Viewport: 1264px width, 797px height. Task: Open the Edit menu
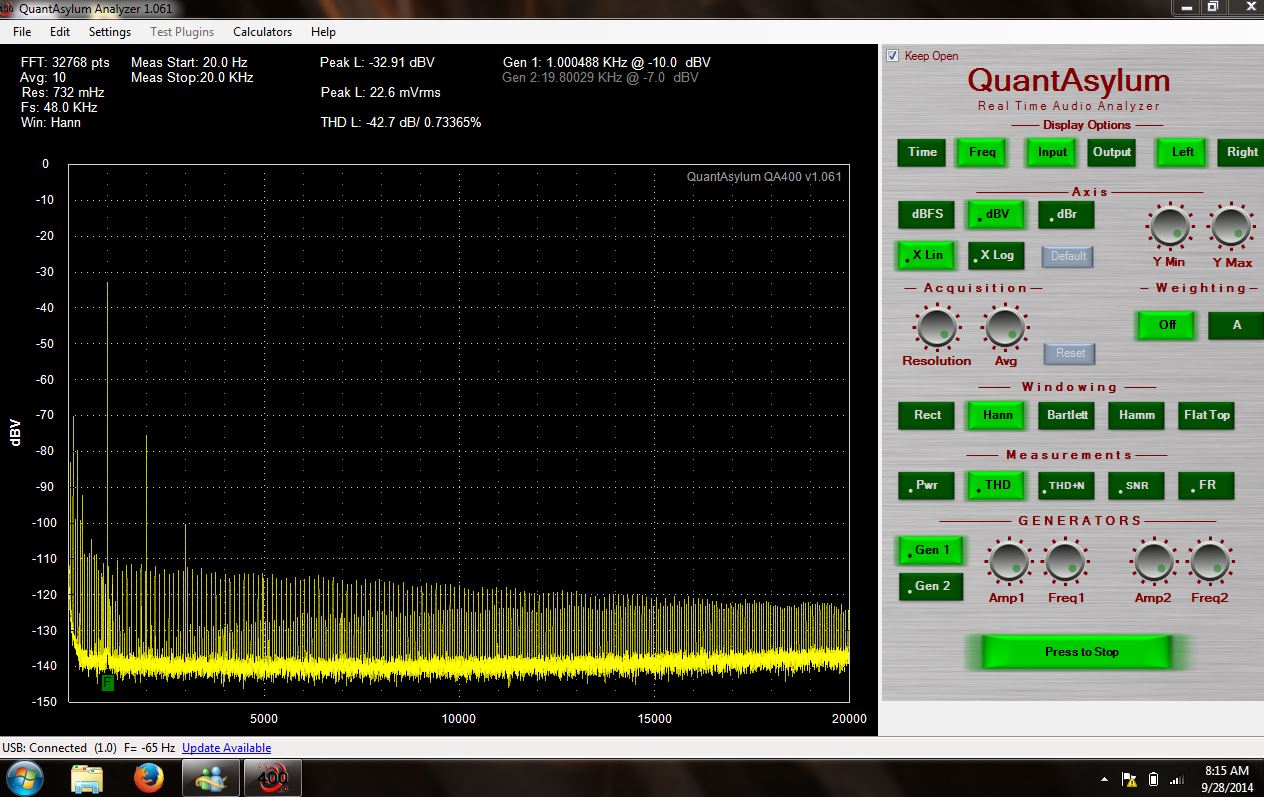[60, 32]
